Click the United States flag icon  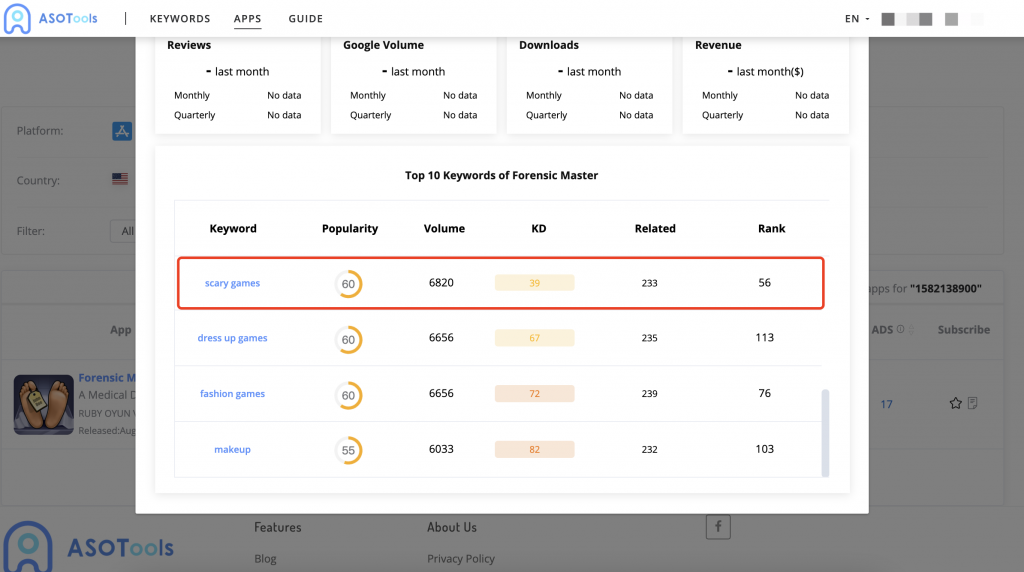pyautogui.click(x=120, y=180)
